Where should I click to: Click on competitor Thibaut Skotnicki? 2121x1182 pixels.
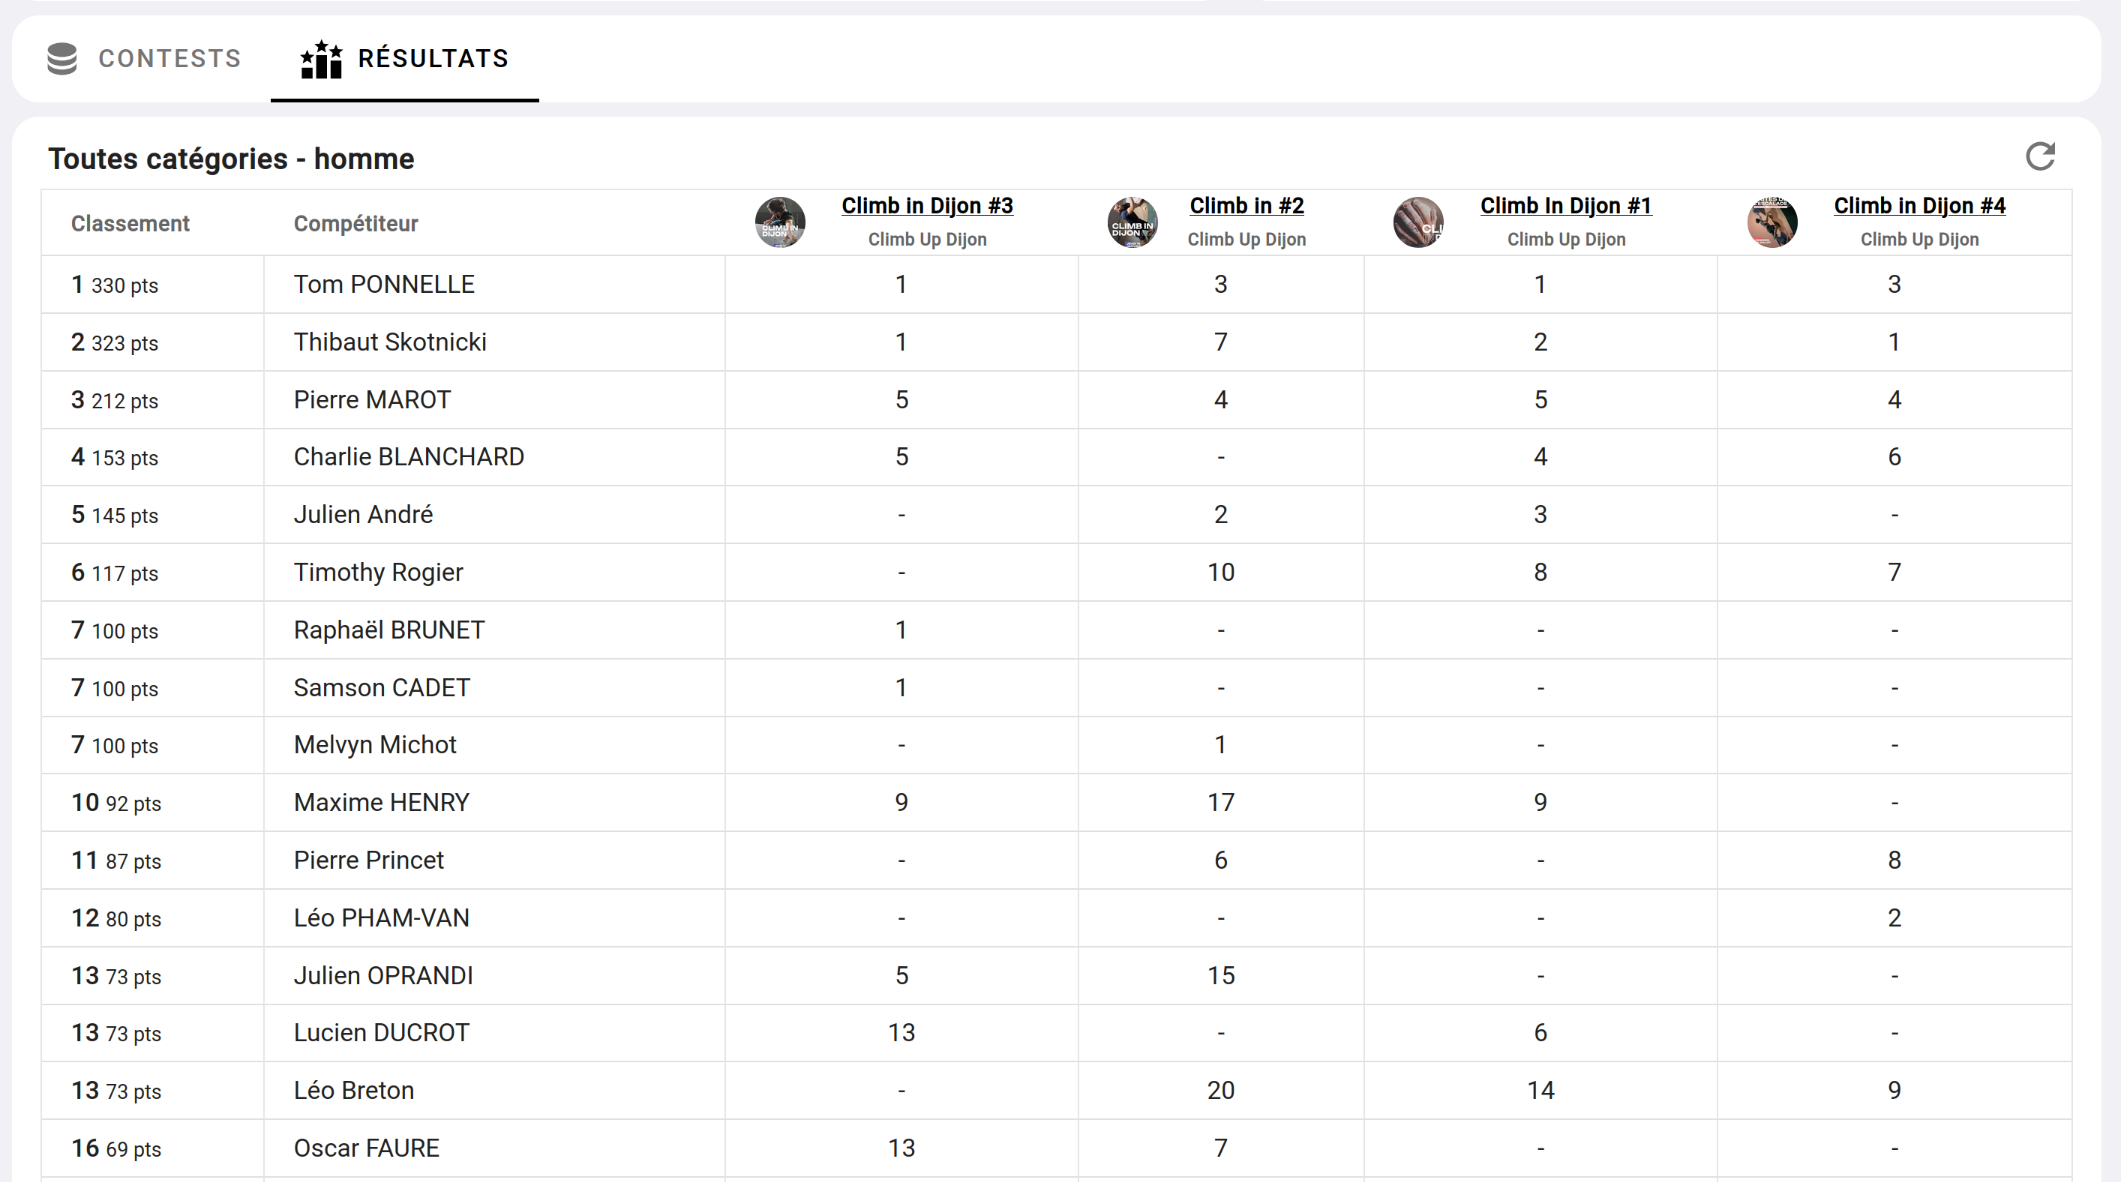coord(390,343)
